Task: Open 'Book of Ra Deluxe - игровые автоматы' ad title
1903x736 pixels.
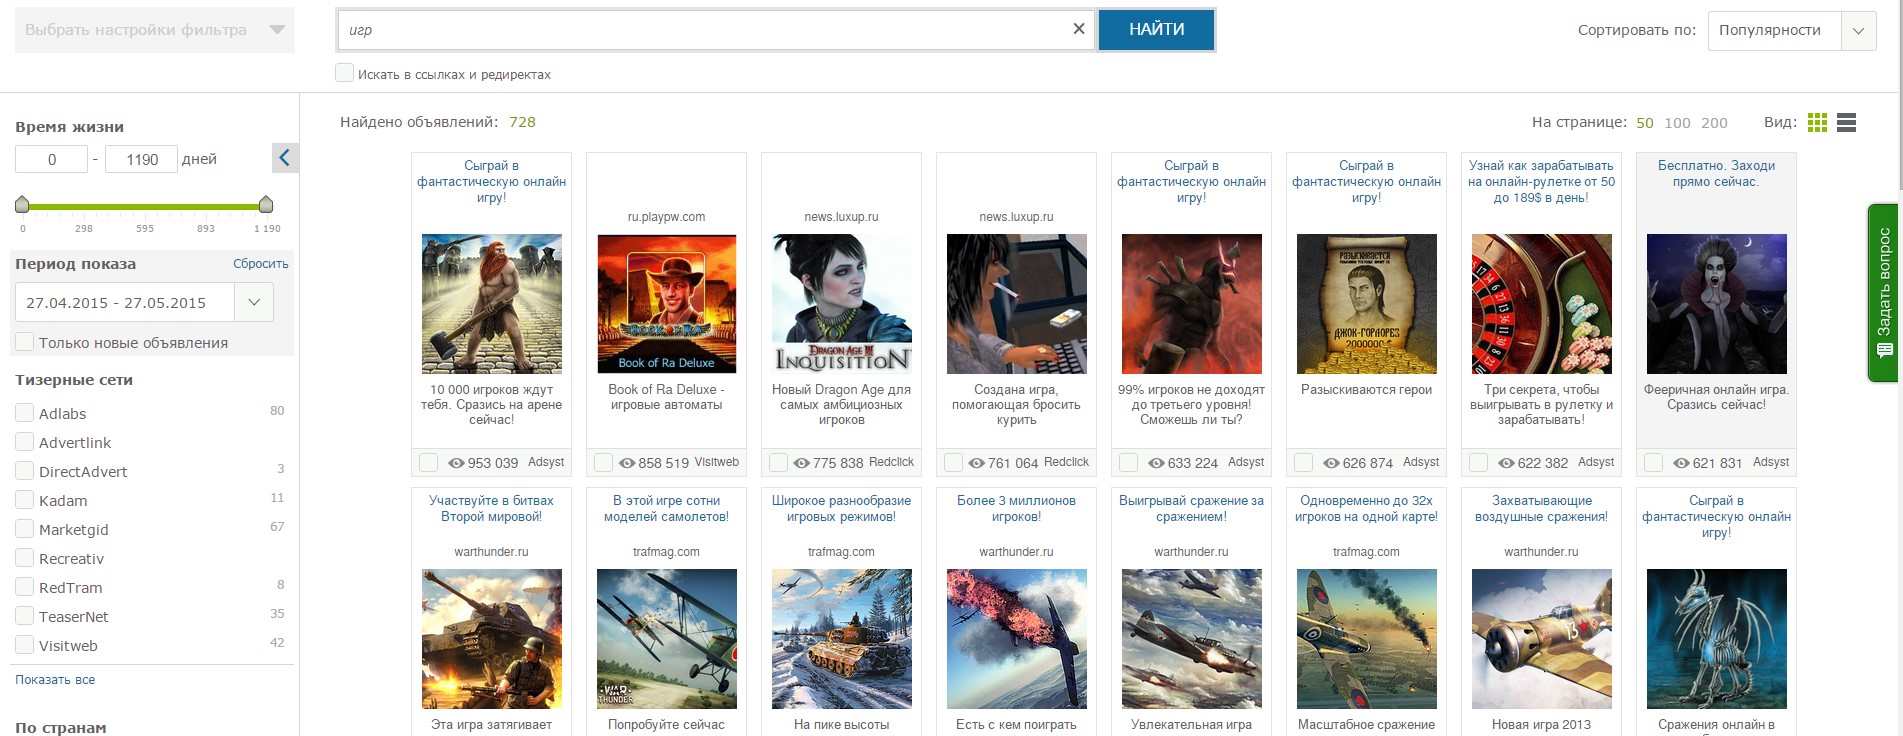Action: tap(666, 397)
